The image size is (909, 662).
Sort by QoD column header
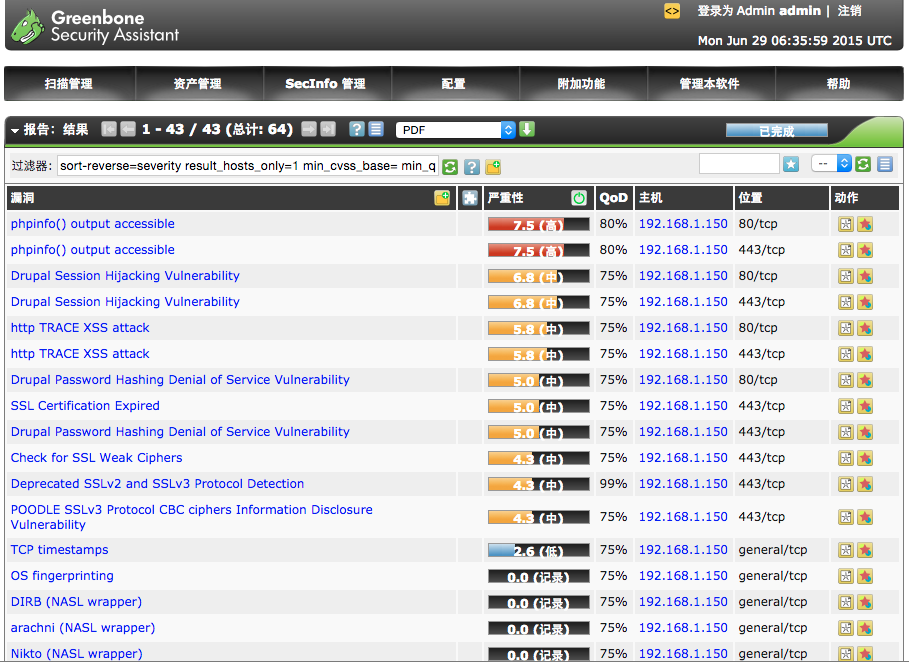tap(613, 198)
